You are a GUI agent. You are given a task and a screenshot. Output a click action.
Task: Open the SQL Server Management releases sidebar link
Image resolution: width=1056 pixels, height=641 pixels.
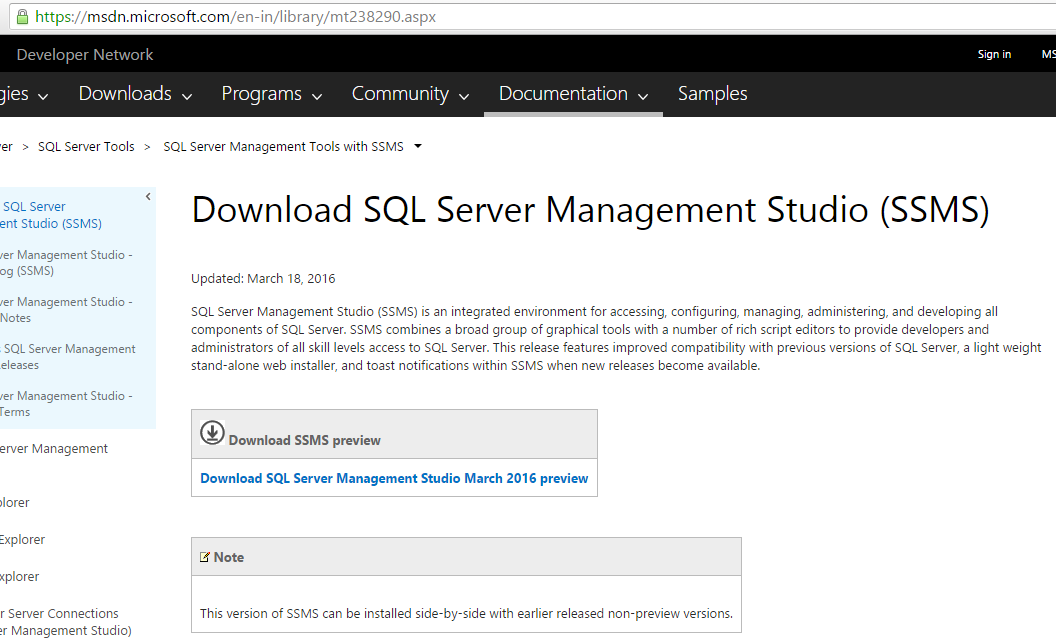point(67,357)
